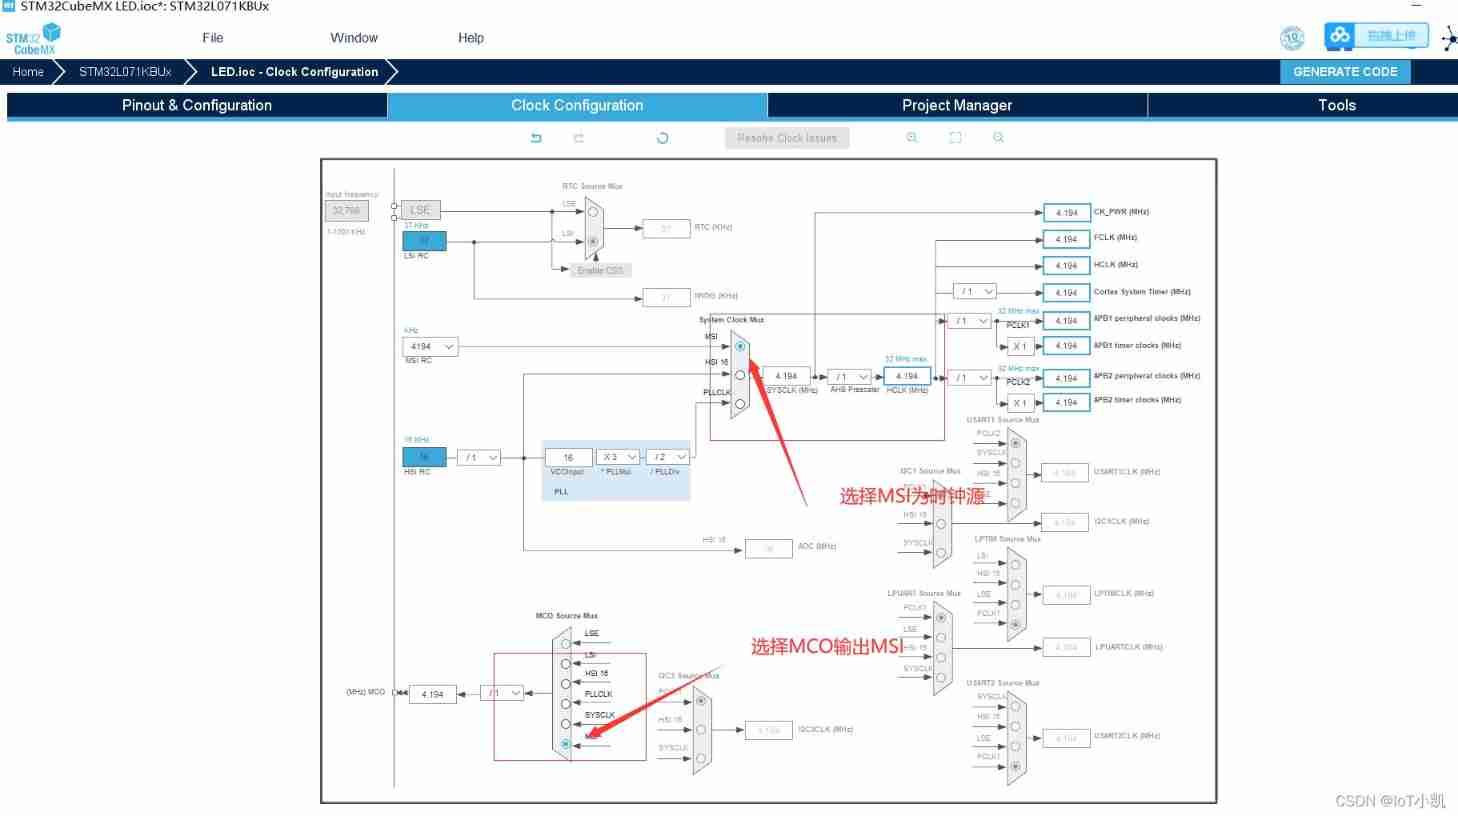Click the refresh/reset clock icon
The height and width of the screenshot is (816, 1458).
(x=662, y=138)
